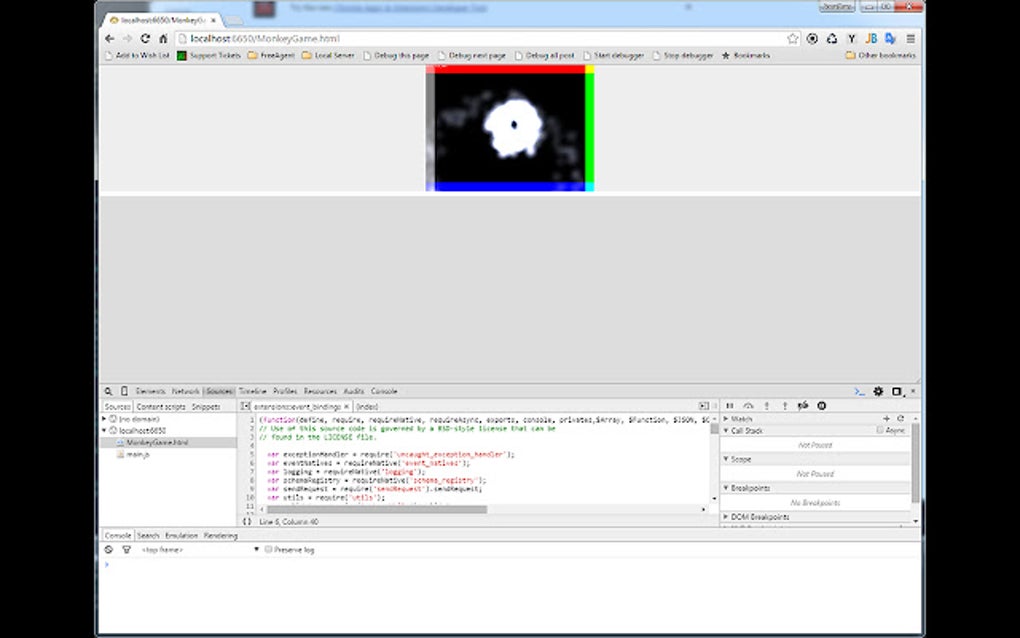1020x638 pixels.
Task: Open DevTools settings with the gear icon
Action: tap(878, 392)
